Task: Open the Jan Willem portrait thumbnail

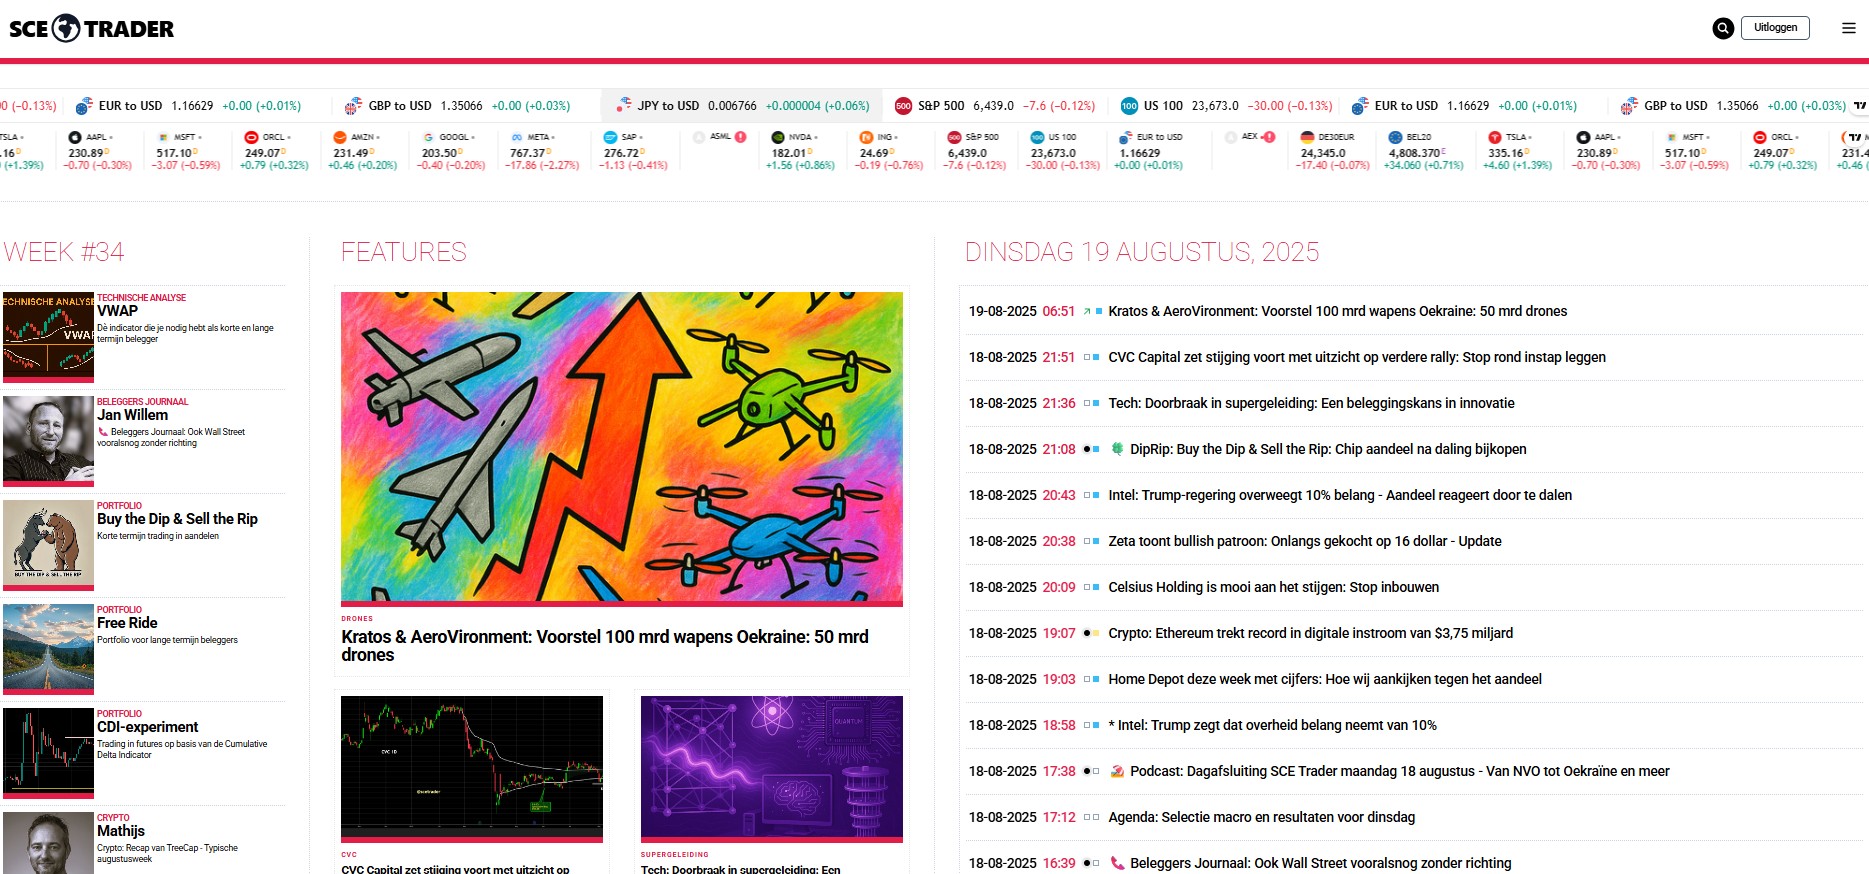Action: click(x=48, y=439)
